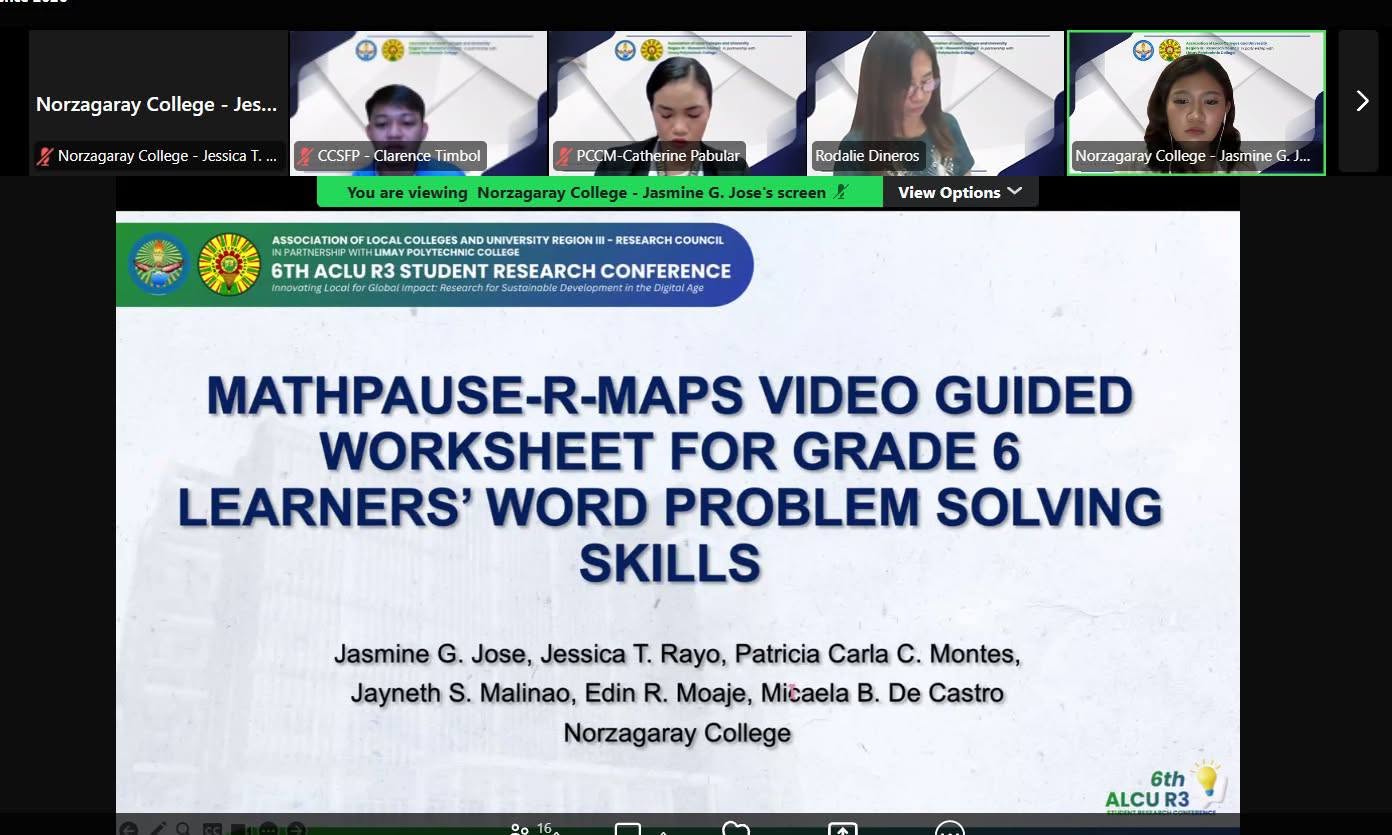This screenshot has height=835, width=1392.
Task: Select Rodalie Dineros video tile
Action: [x=936, y=102]
